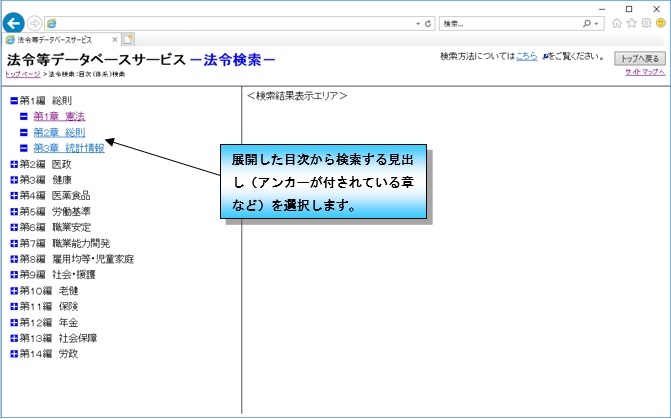Collapse the 第1編 総則 tree node
Screen dimensions: 671x419
click(13, 101)
